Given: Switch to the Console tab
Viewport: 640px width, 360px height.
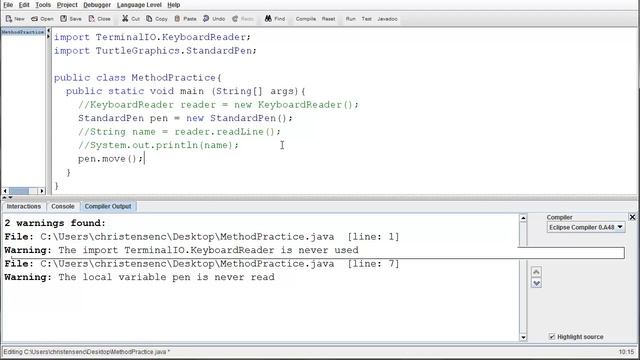Looking at the screenshot, I should [63, 207].
